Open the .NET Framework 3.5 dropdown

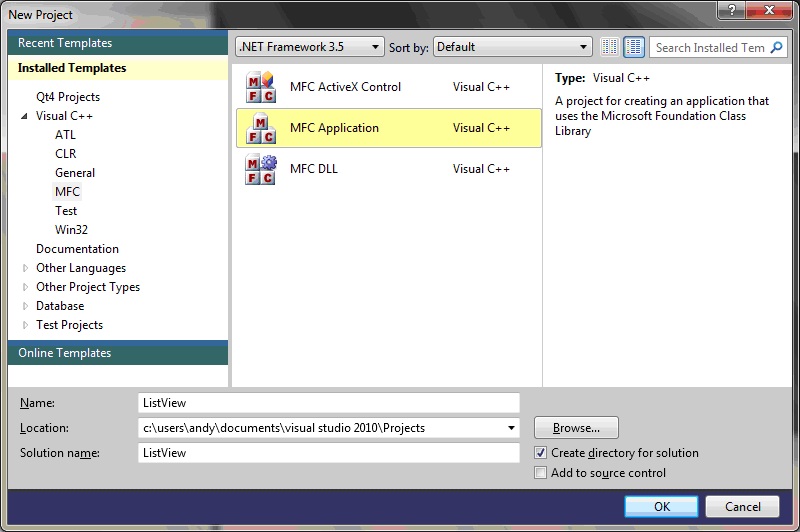[x=310, y=47]
